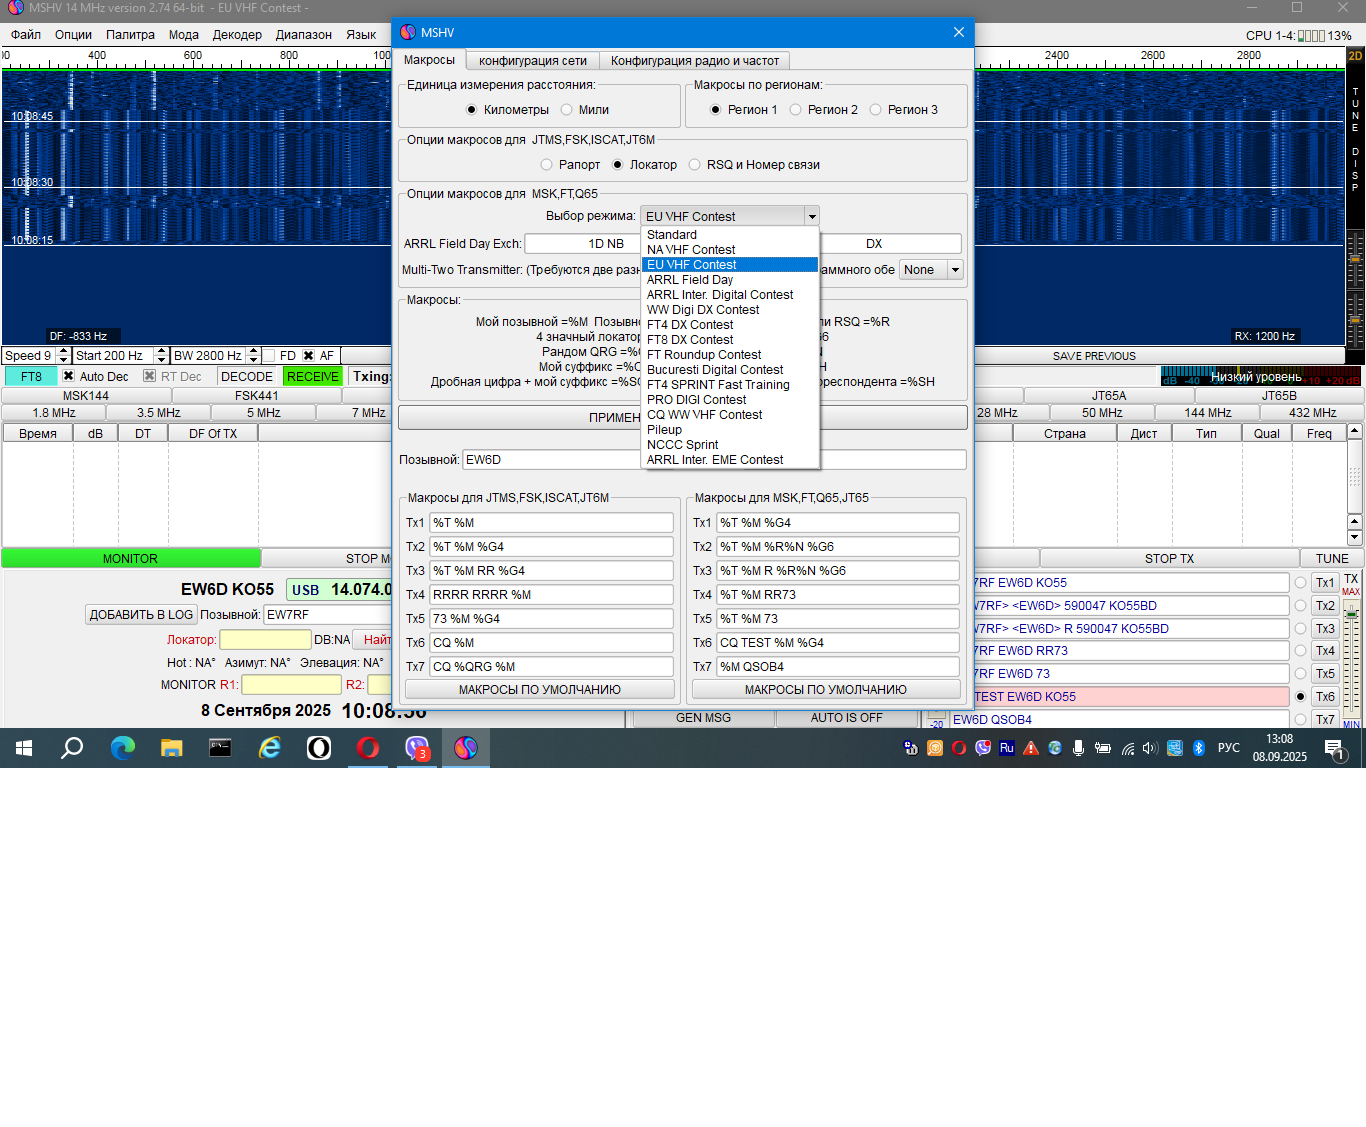
Task: Click the Viber icon in the taskbar
Action: (x=417, y=747)
